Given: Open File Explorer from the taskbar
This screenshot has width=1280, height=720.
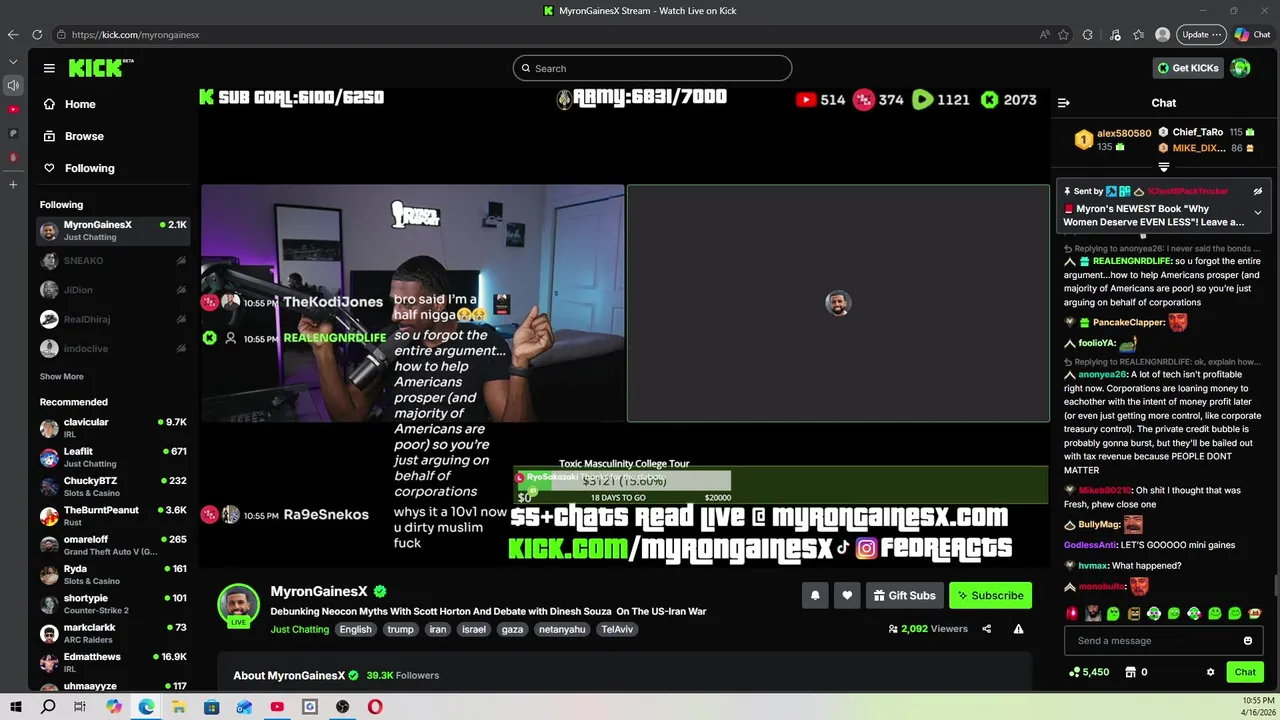Looking at the screenshot, I should point(179,707).
